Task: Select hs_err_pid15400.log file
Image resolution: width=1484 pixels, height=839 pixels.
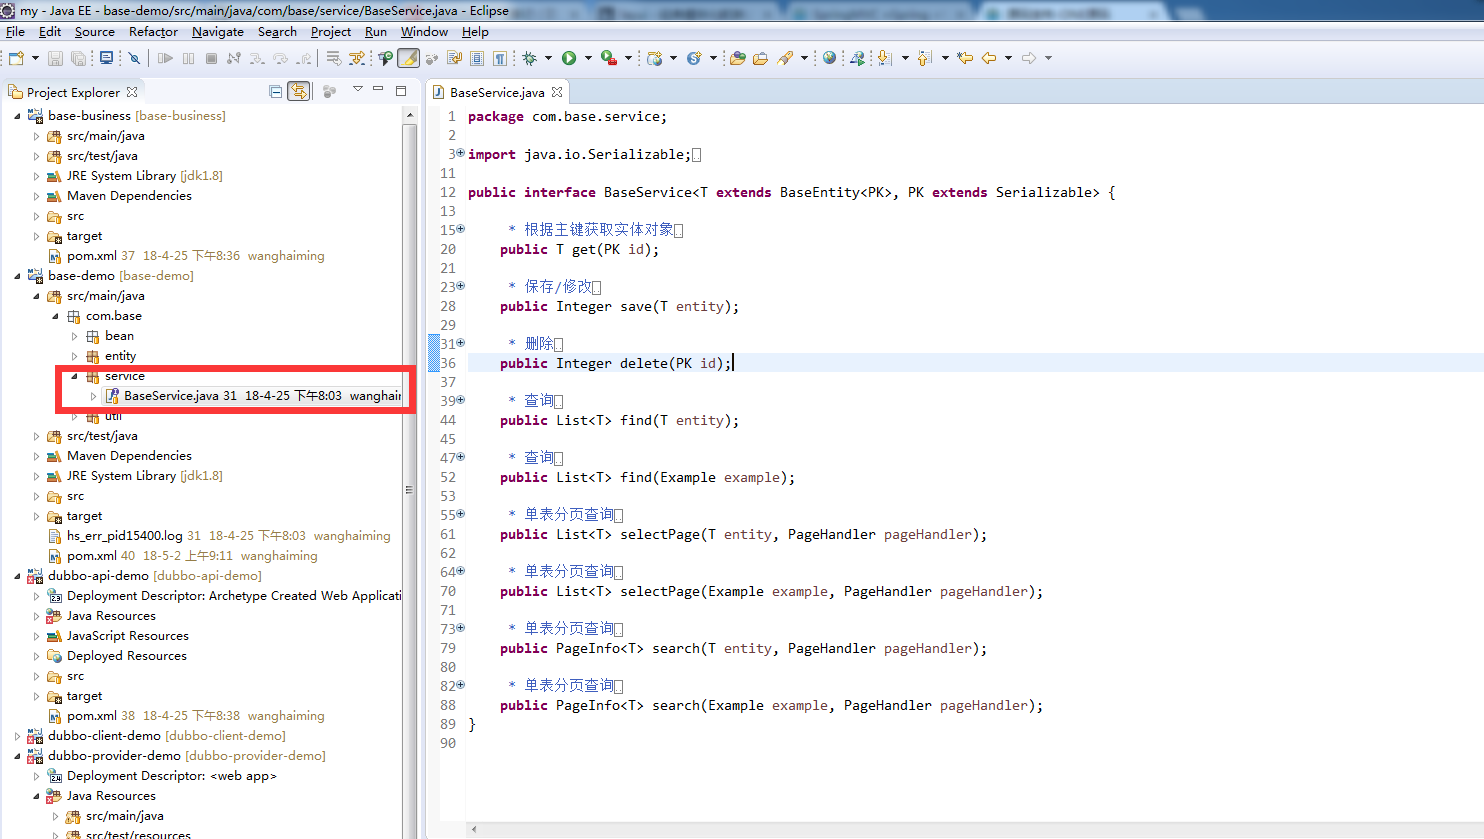Action: [x=220, y=536]
